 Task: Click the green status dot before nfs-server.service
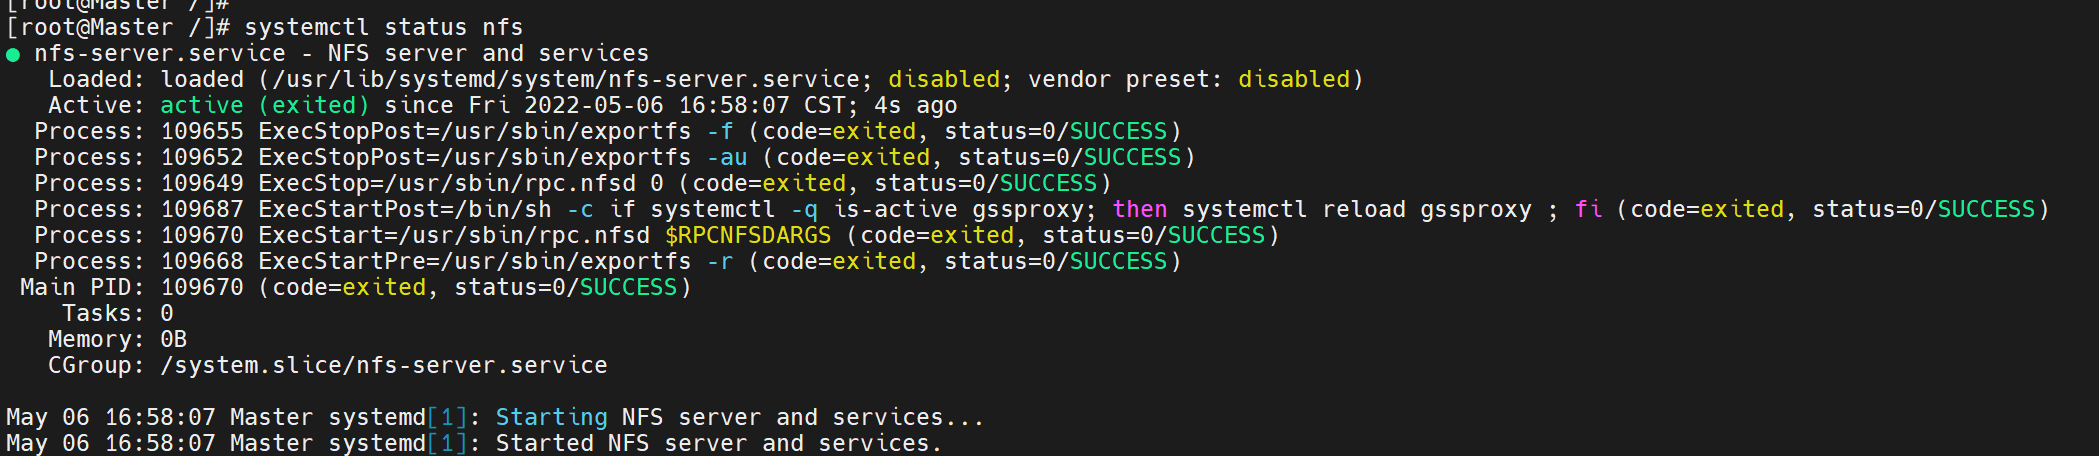pos(13,55)
